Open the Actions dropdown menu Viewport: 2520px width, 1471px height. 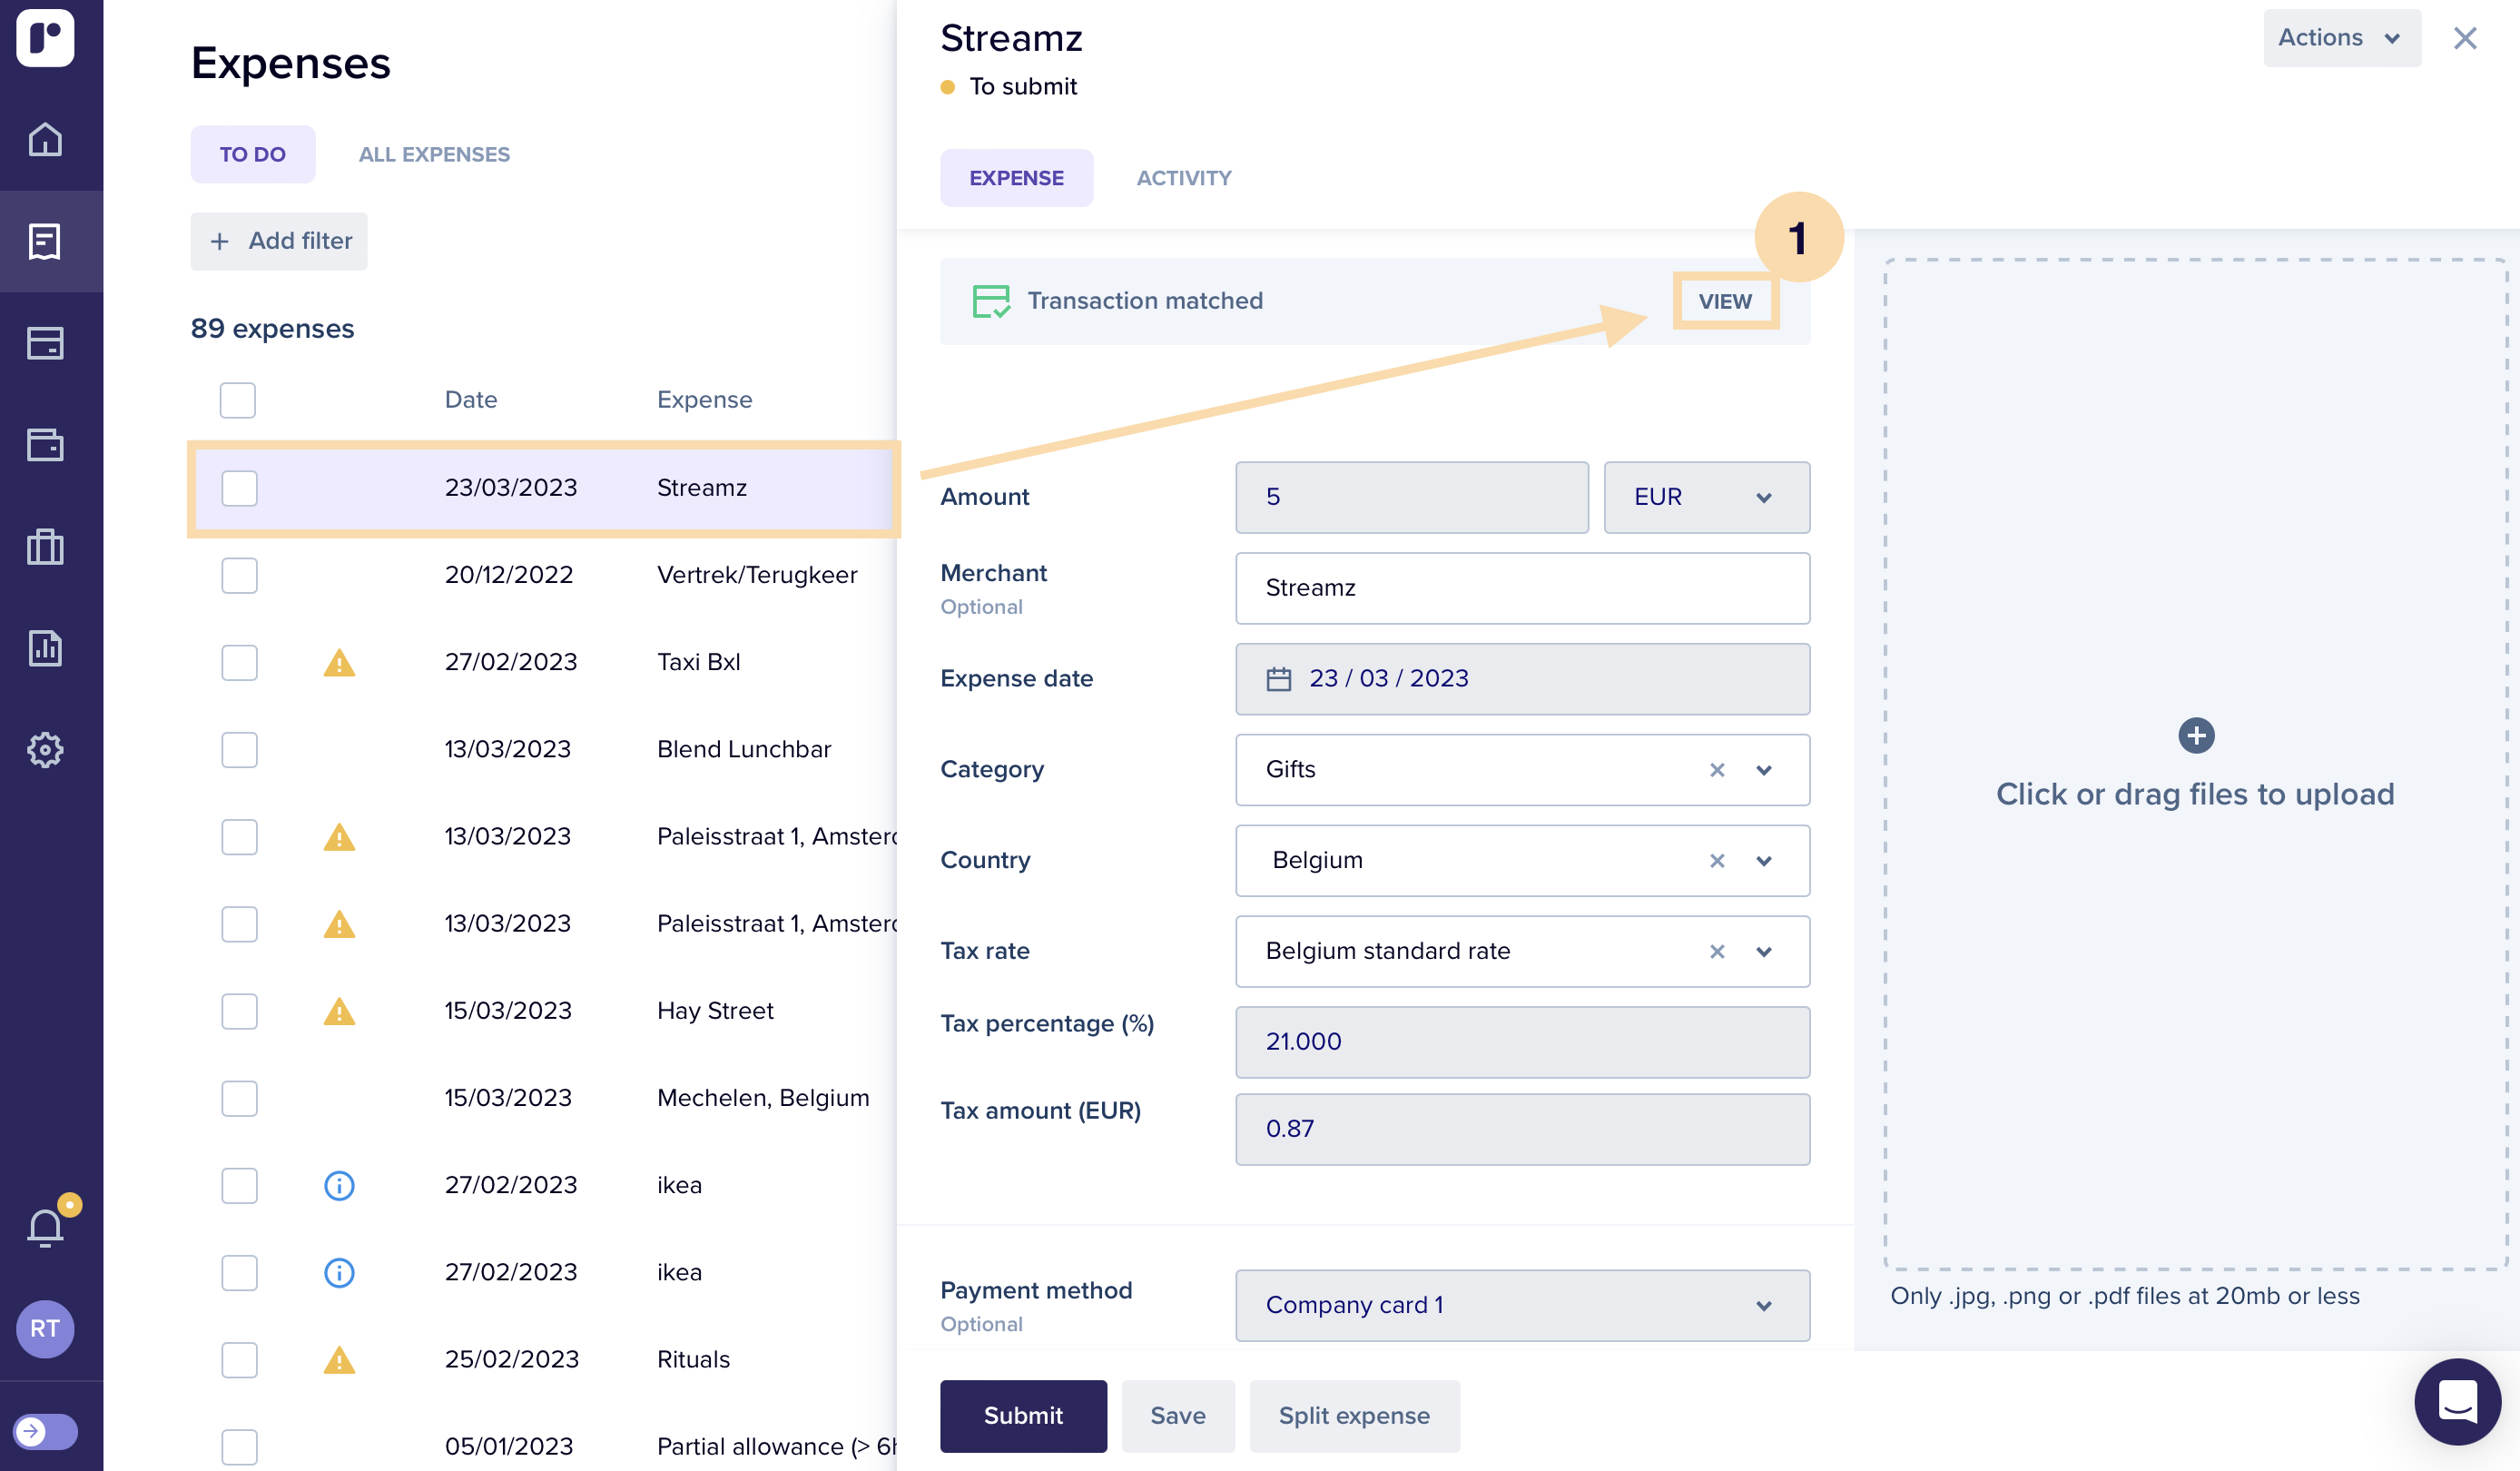[x=2340, y=38]
